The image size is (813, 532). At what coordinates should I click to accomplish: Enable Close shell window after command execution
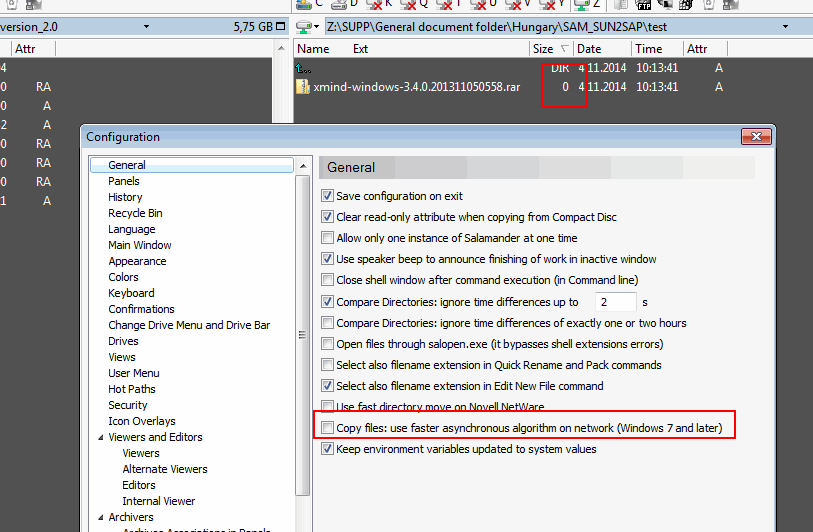[x=327, y=280]
